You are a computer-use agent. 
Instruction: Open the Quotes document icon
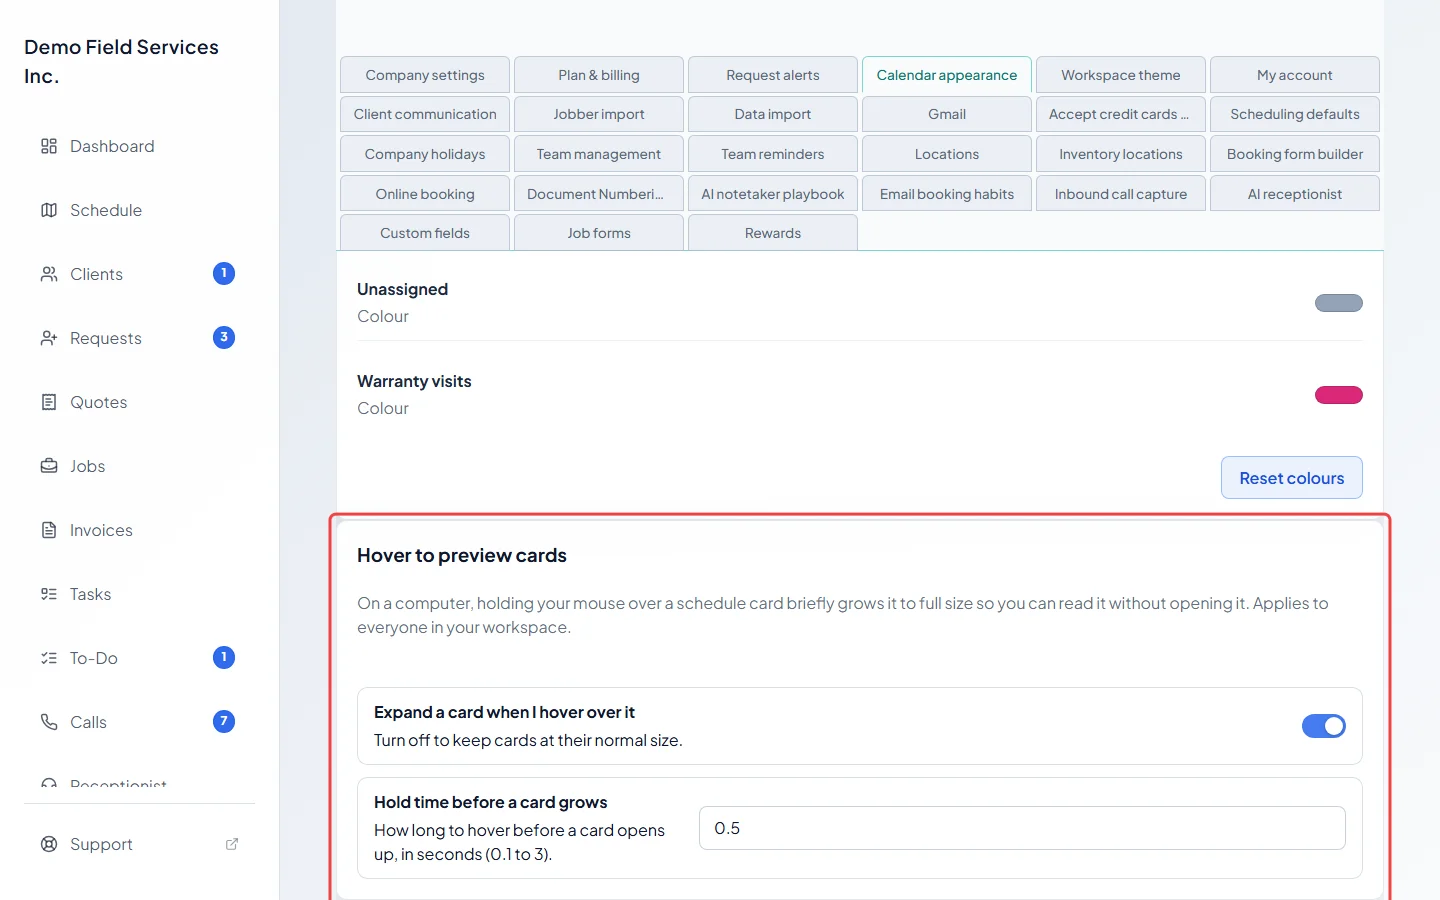click(49, 402)
